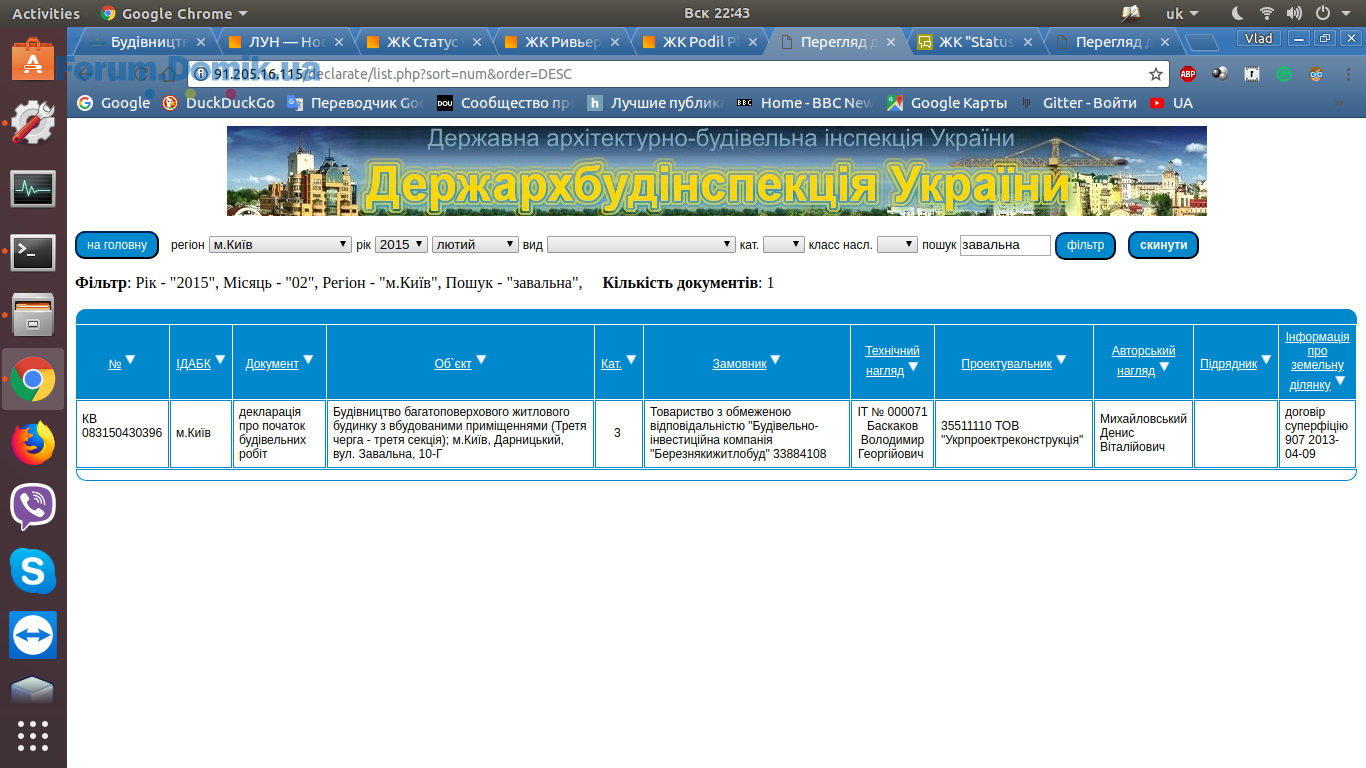Open the system power menu arrow

(1345, 13)
